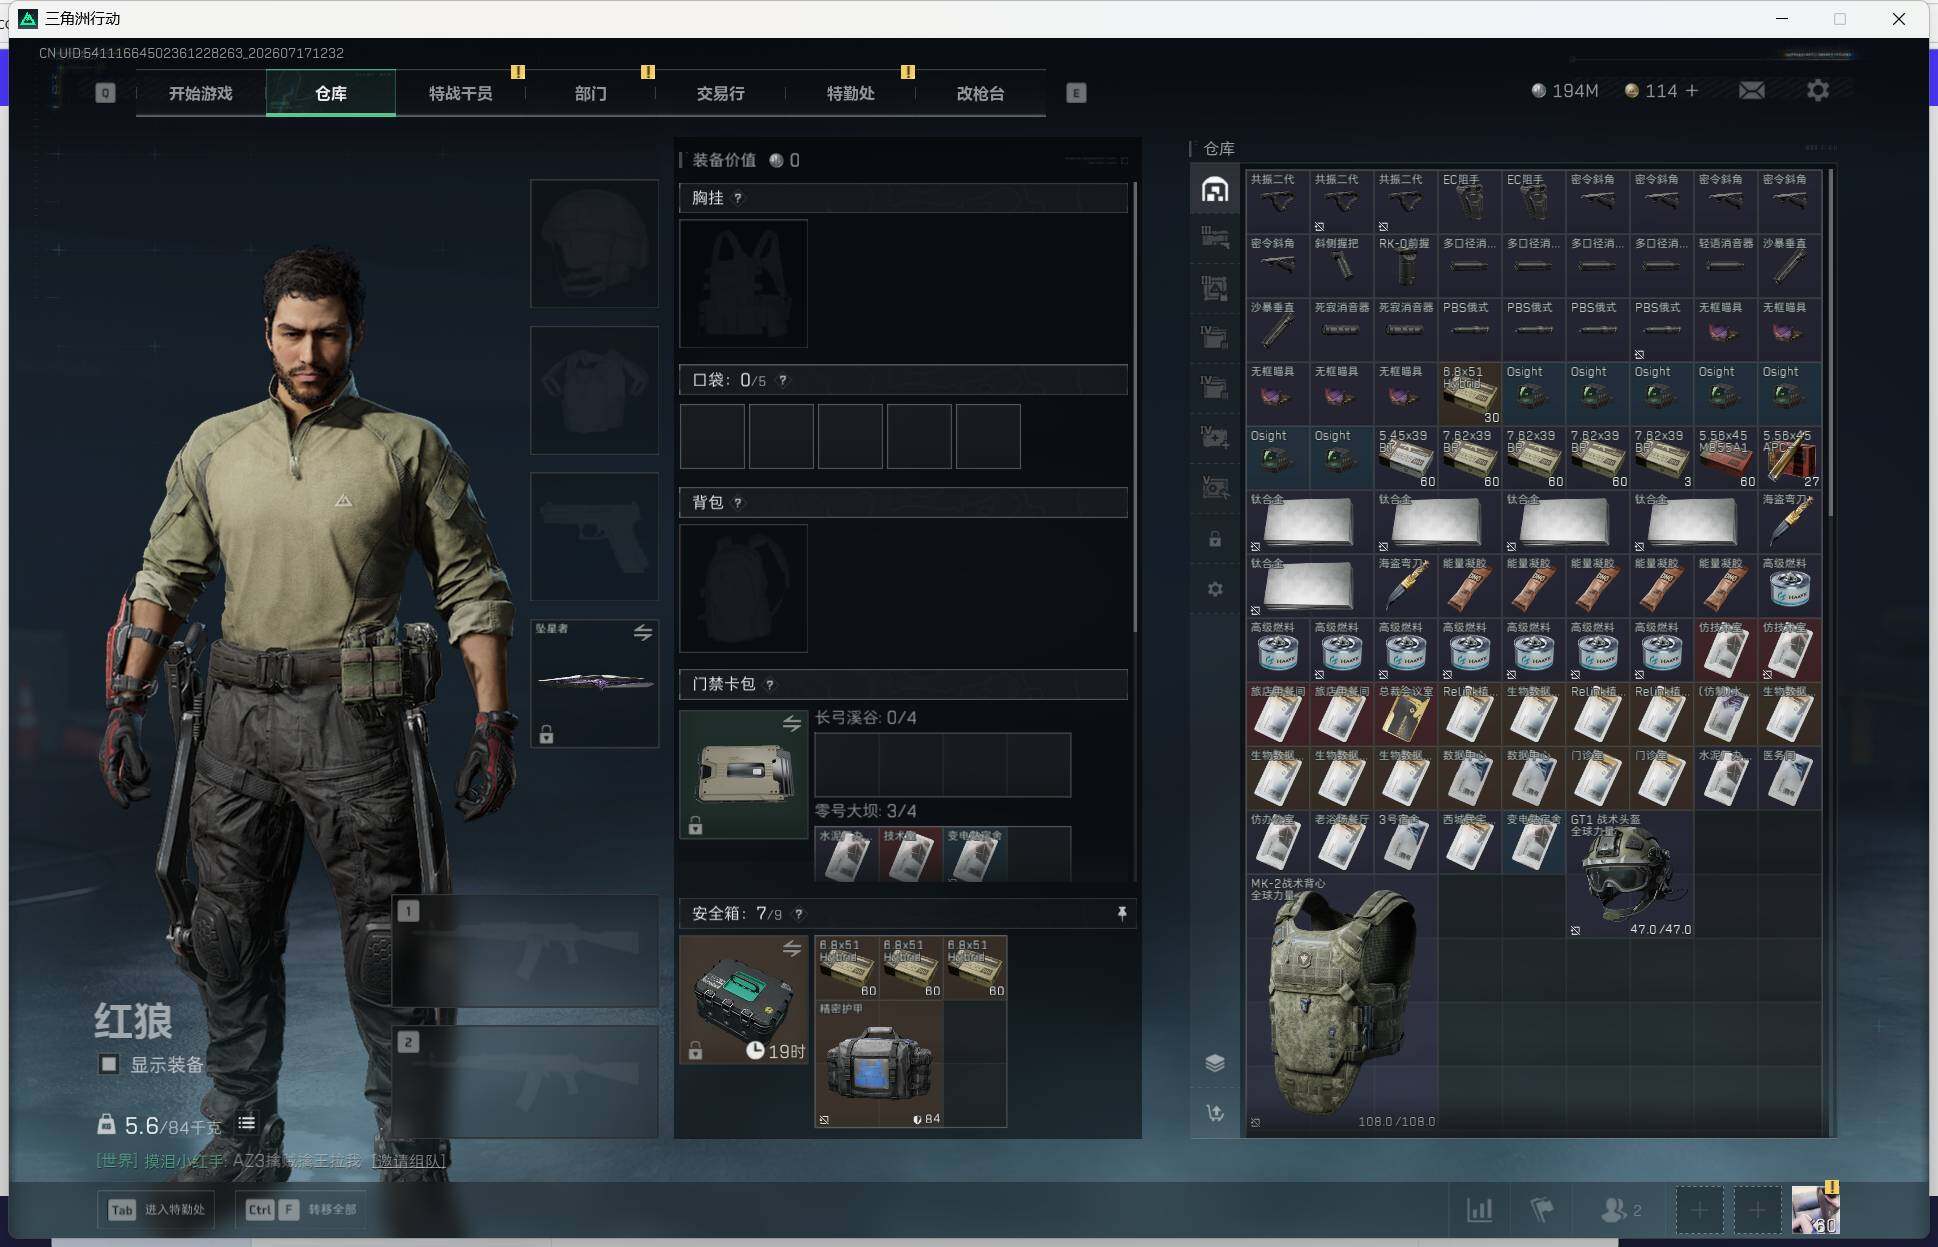Click the 194M currency balance
Screen dimensions: 1938x1247
[1565, 91]
